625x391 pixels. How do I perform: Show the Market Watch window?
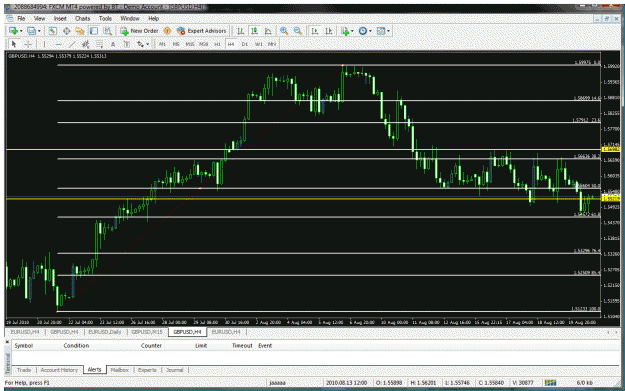pos(52,31)
